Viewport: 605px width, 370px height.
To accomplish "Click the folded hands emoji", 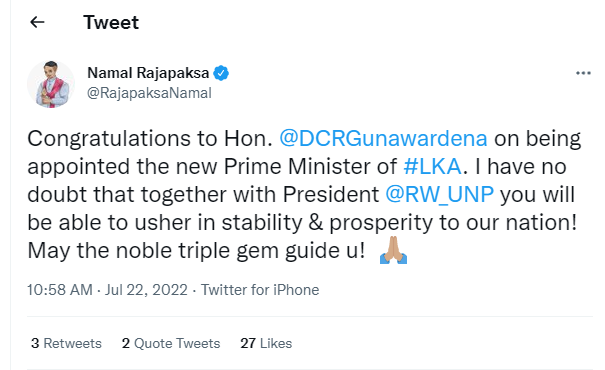I will (393, 250).
